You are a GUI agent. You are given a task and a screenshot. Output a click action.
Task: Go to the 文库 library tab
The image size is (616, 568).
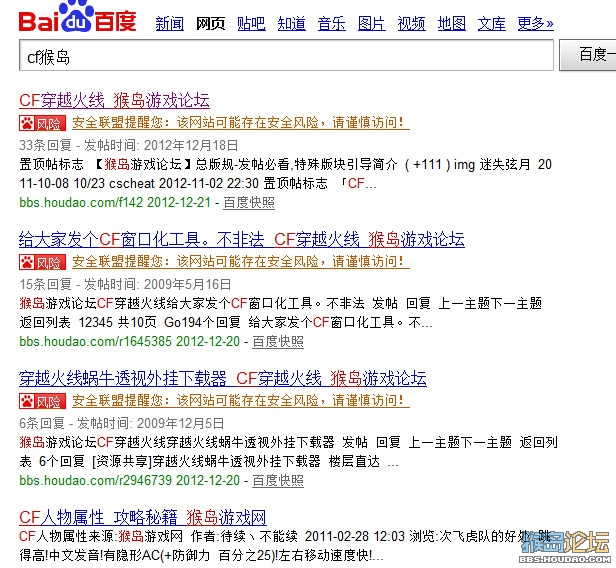(492, 24)
